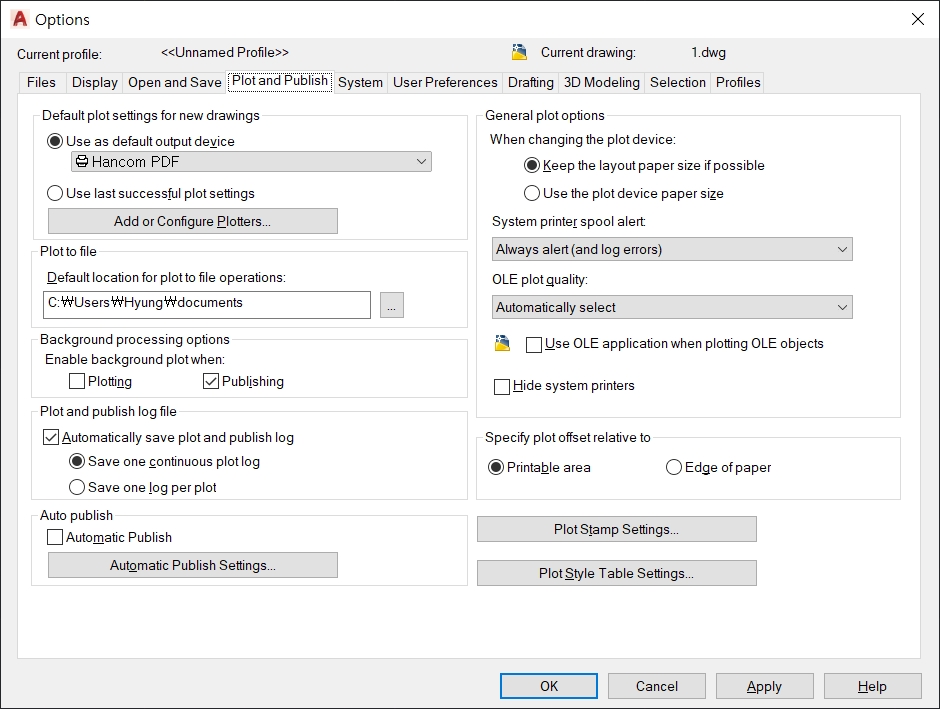Open the User Preferences tab
This screenshot has height=709, width=940.
(445, 82)
